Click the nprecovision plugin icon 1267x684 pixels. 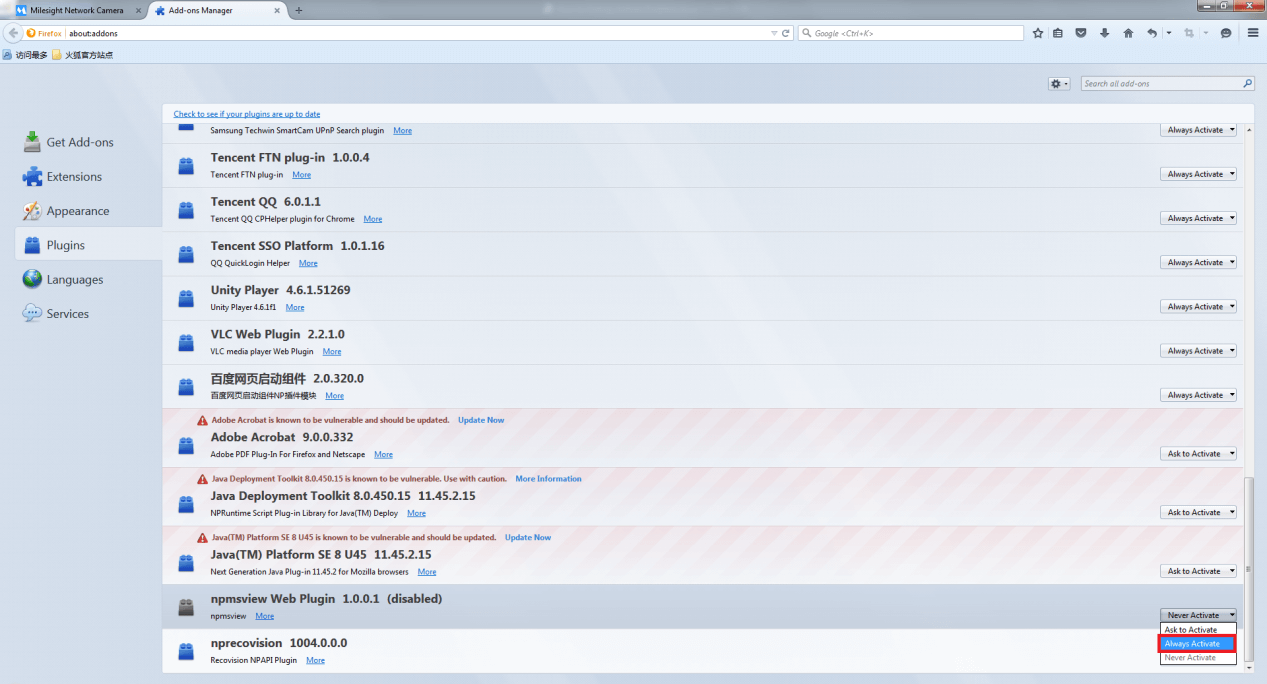tap(186, 651)
